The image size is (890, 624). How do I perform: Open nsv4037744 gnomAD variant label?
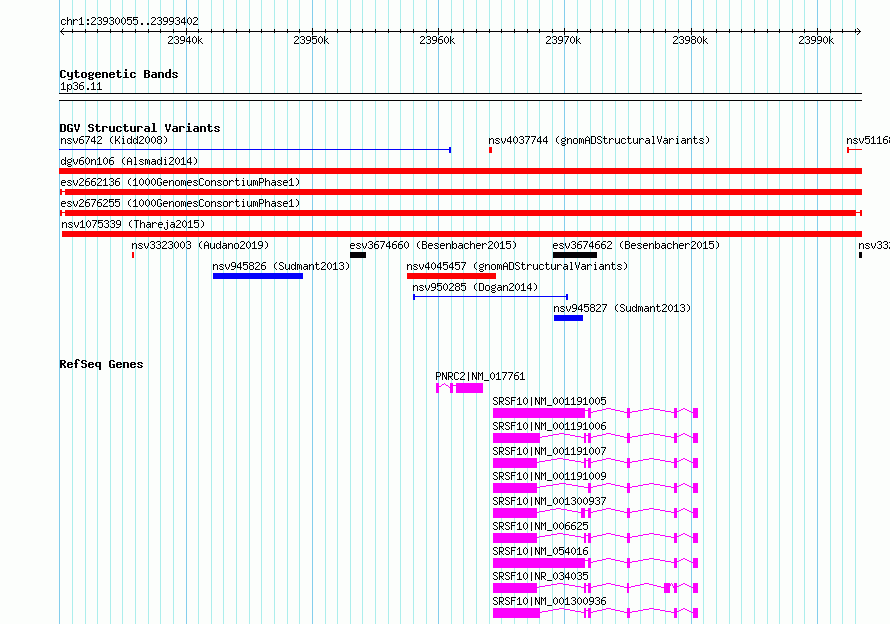coord(599,140)
